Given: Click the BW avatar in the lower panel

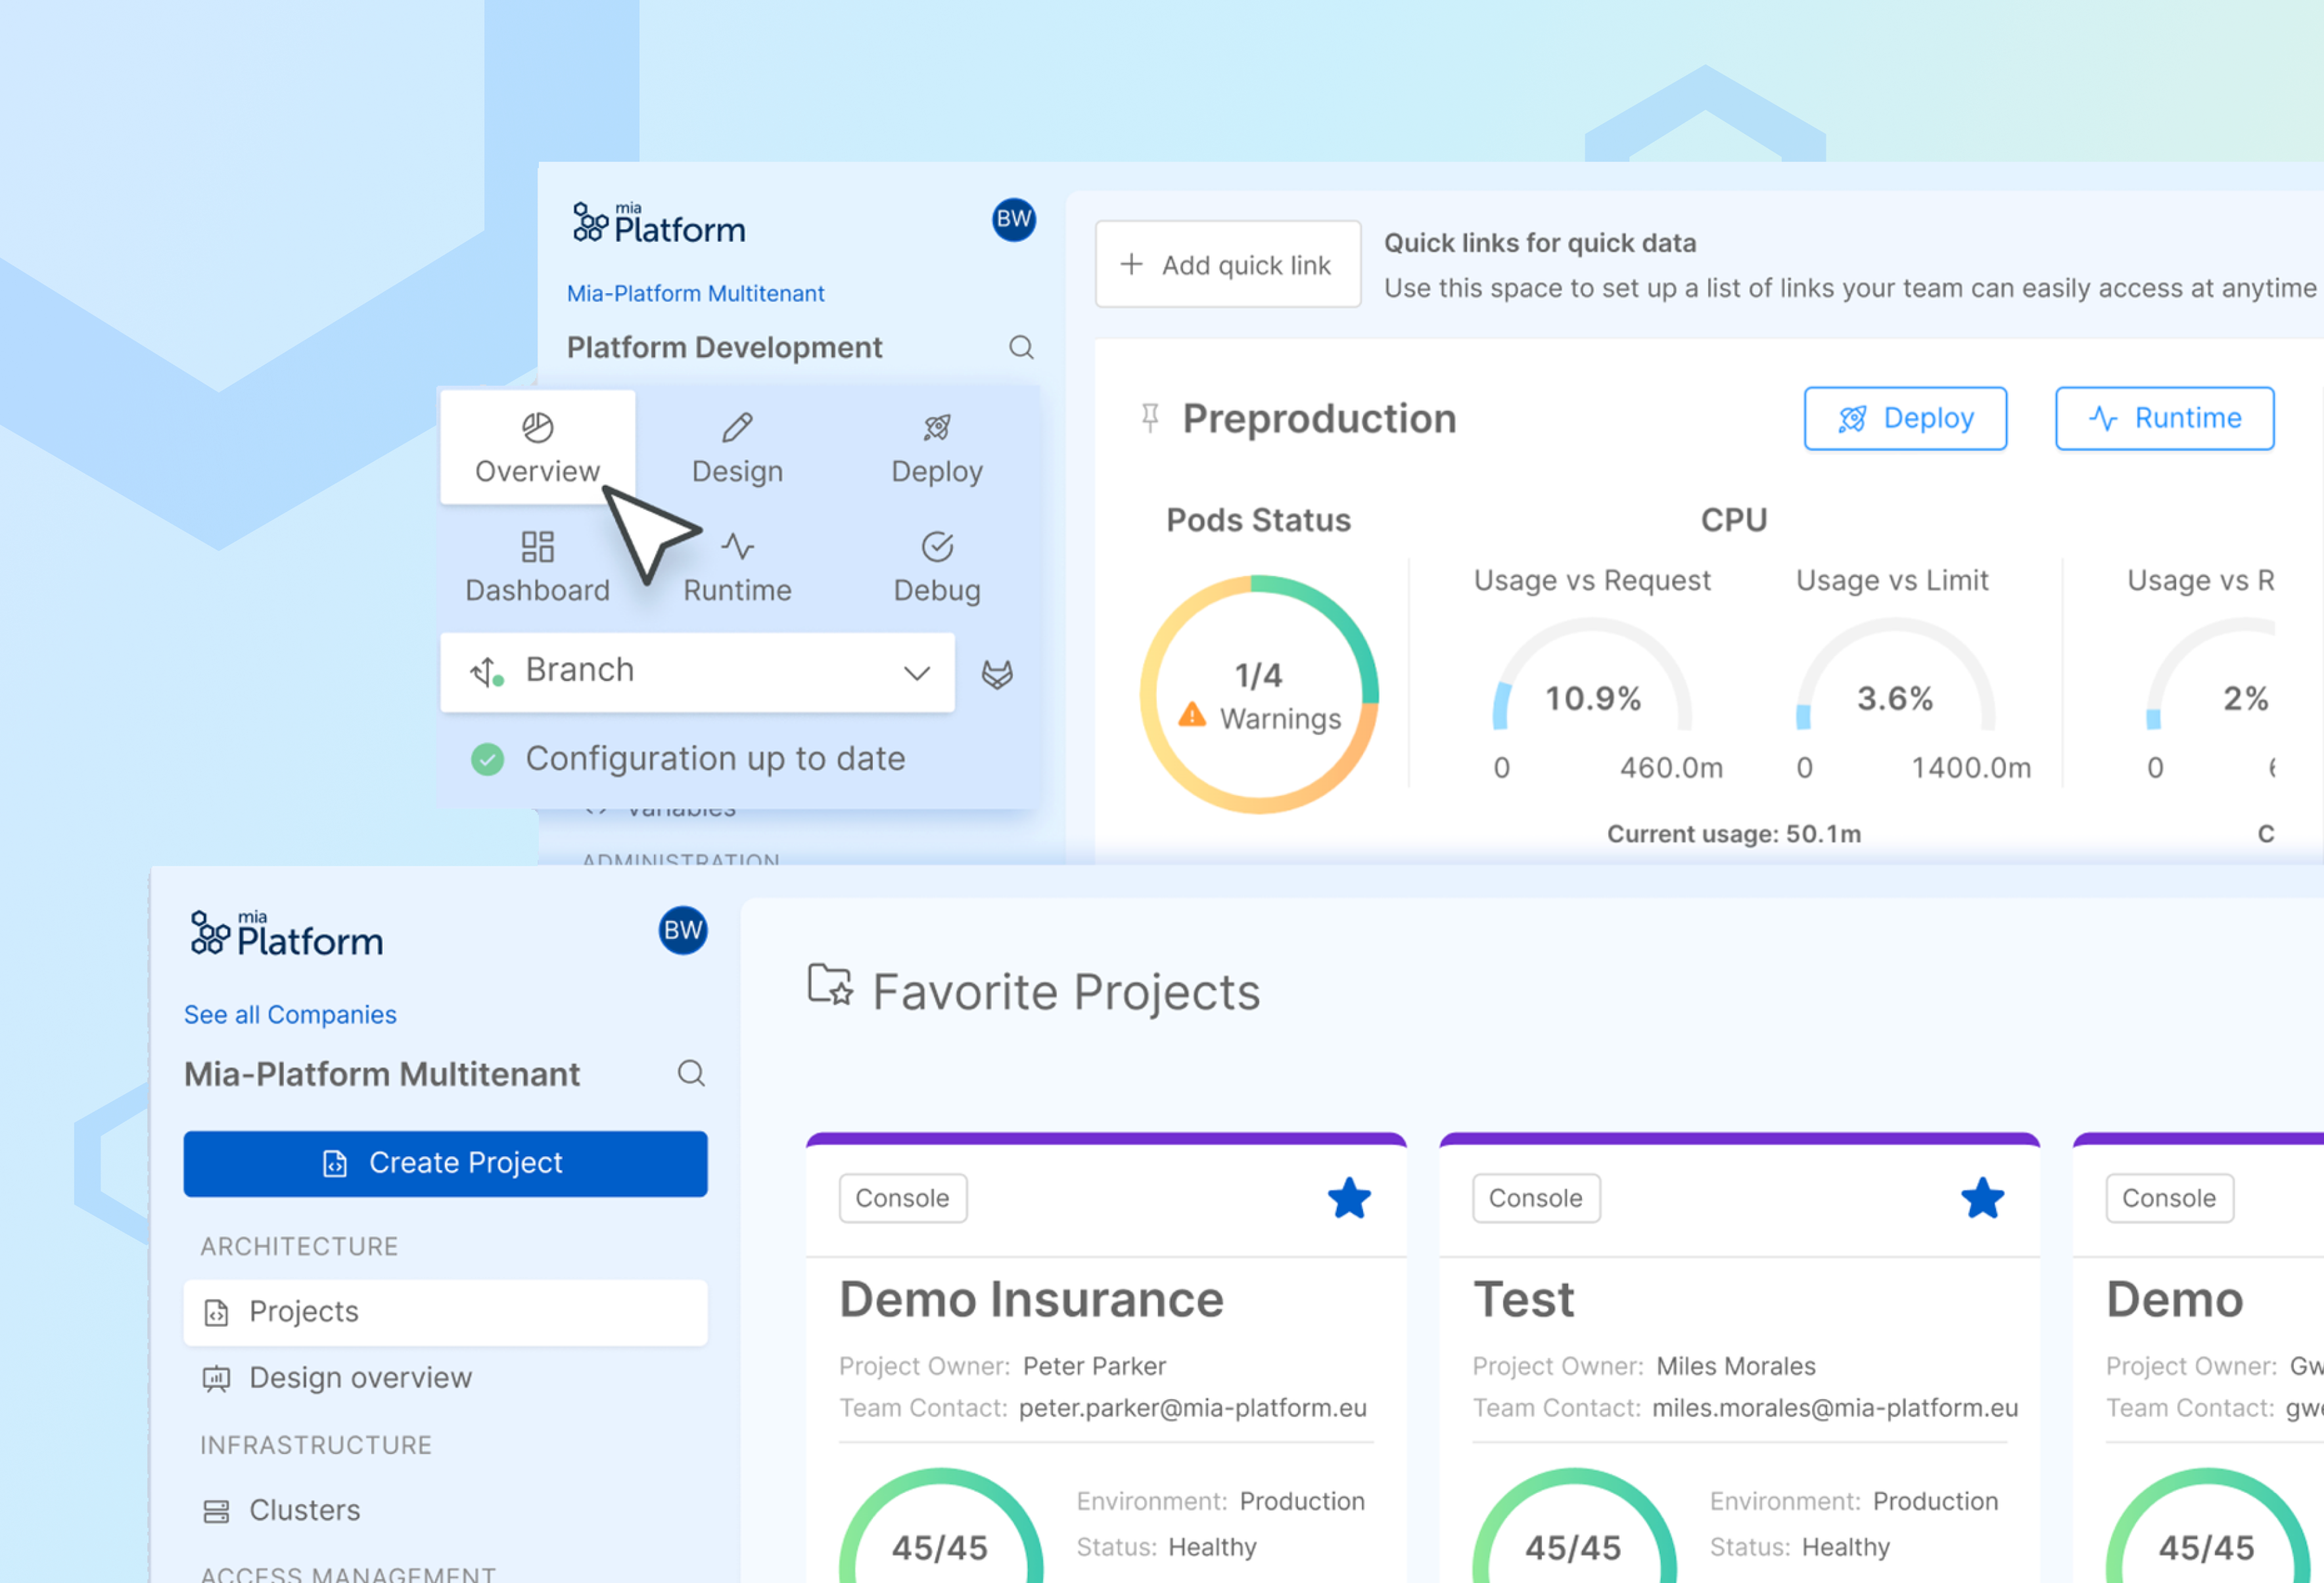Looking at the screenshot, I should [x=683, y=931].
